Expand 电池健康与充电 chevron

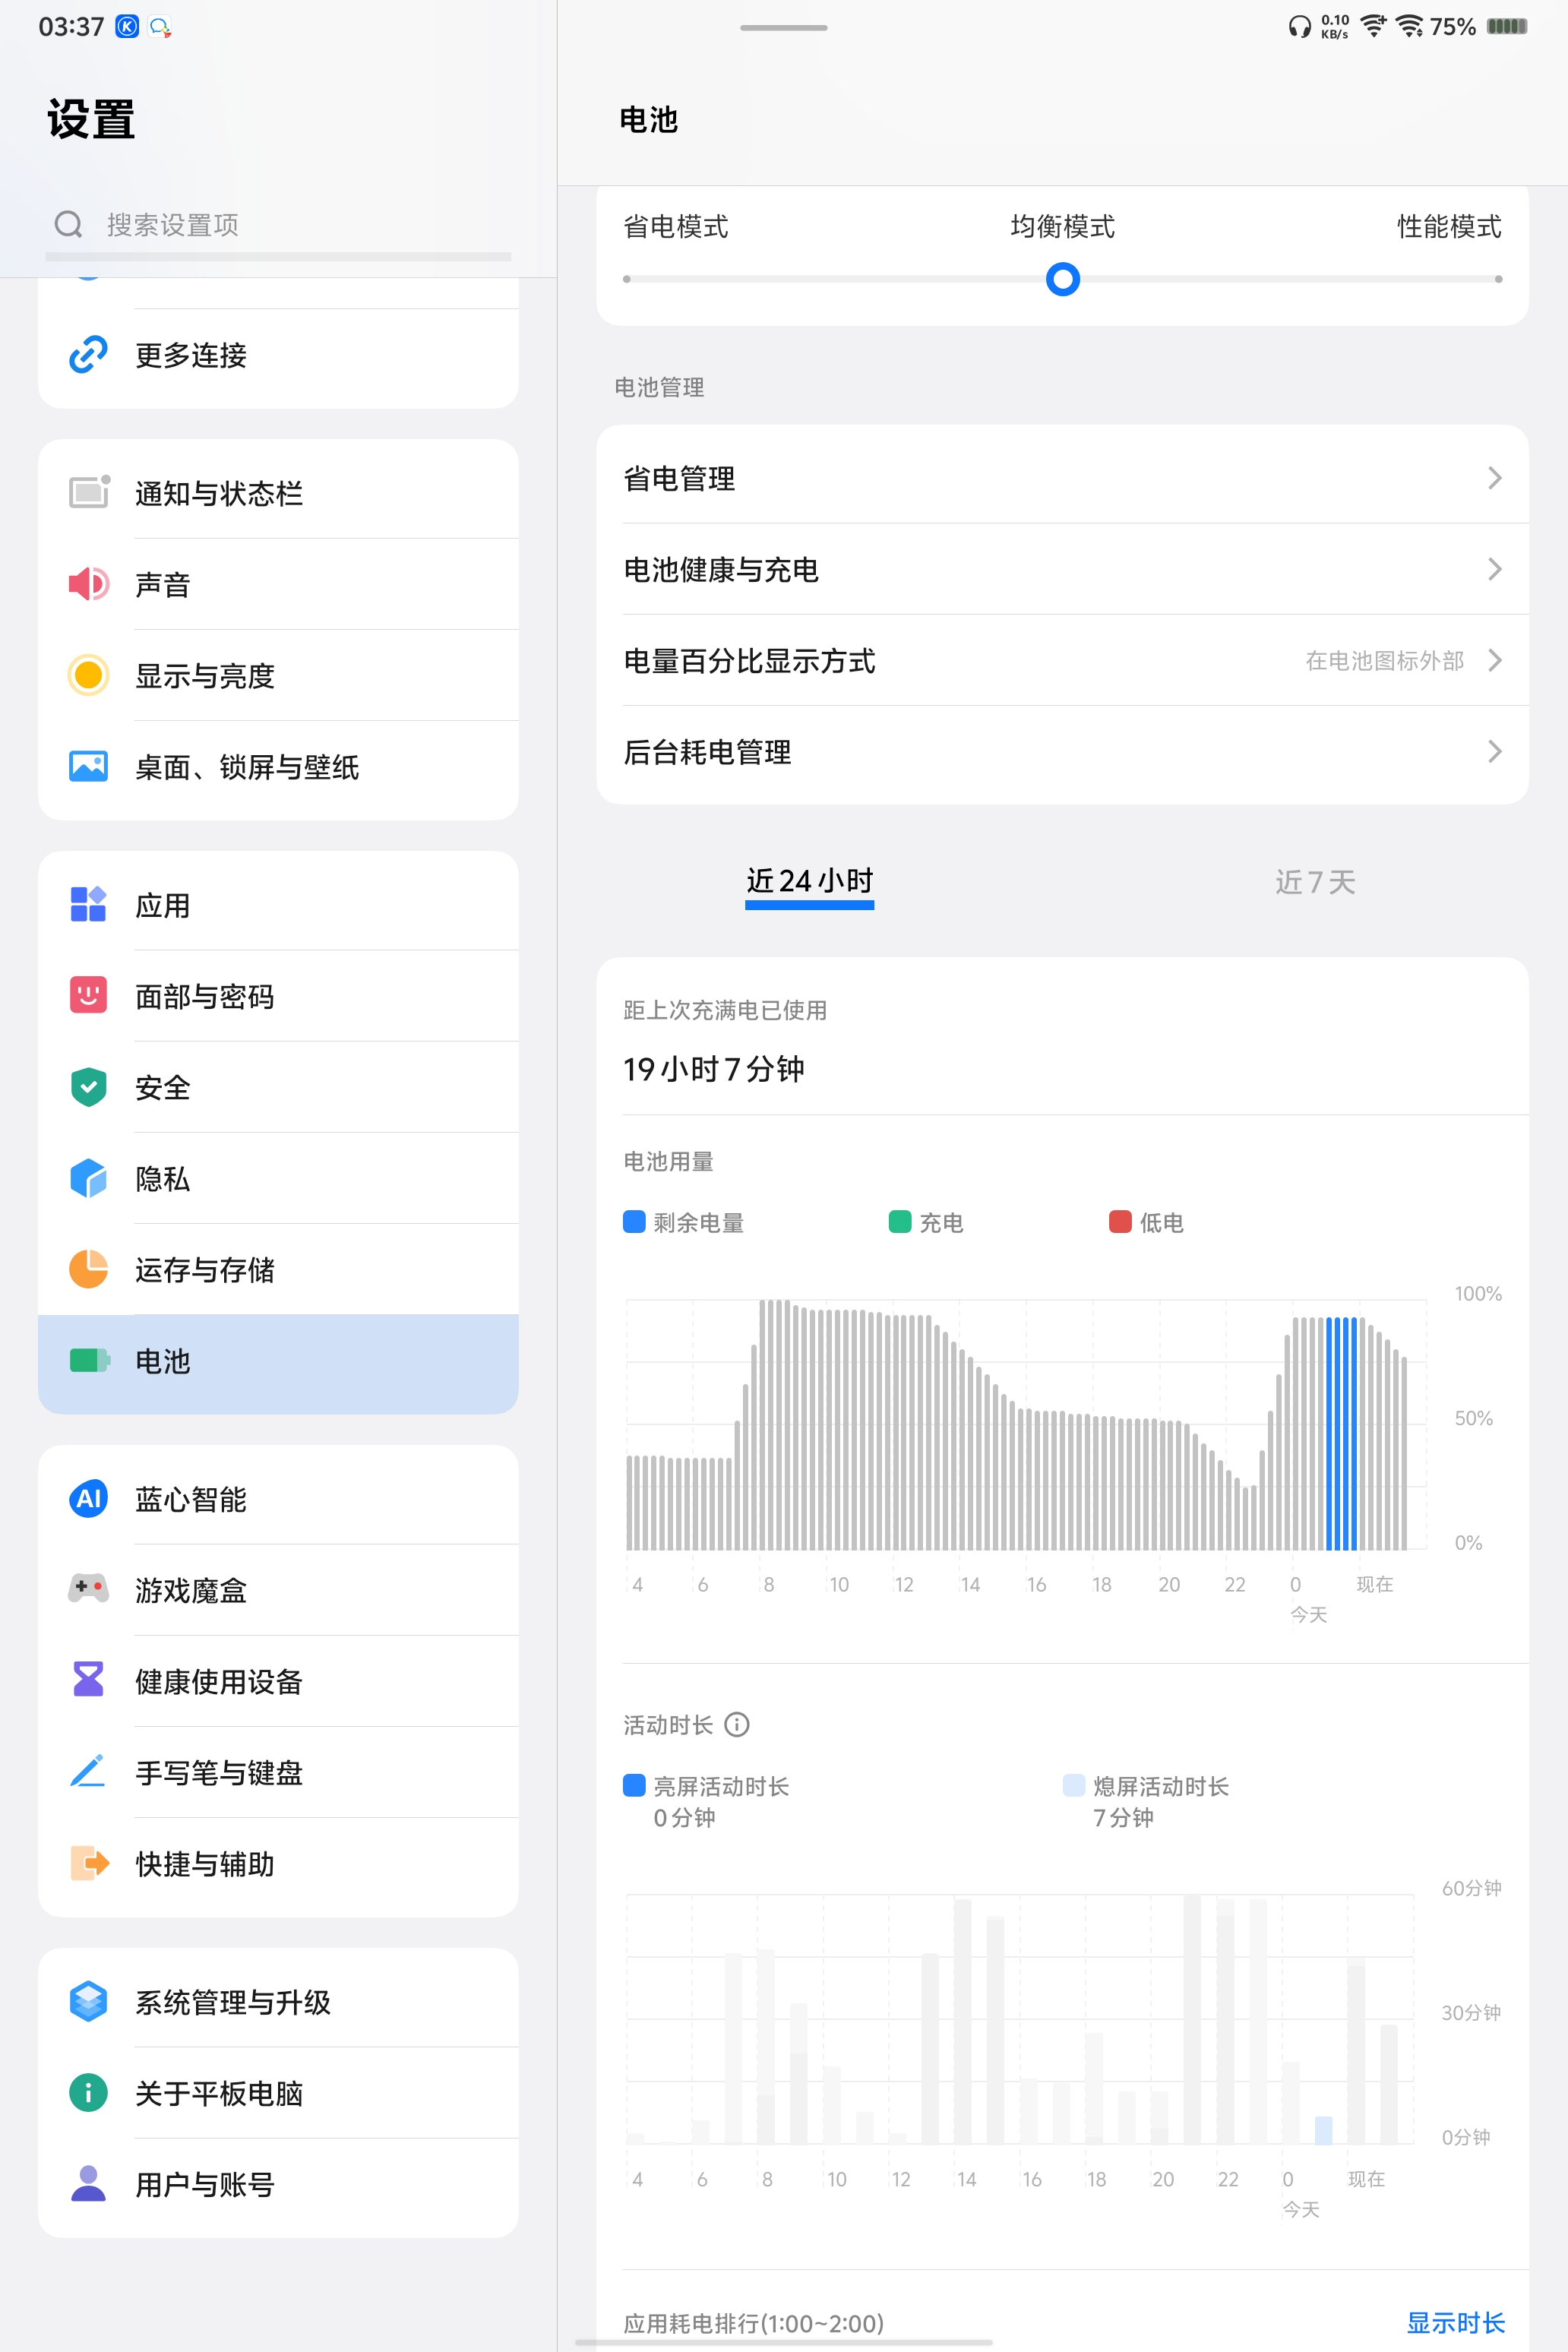point(1494,569)
